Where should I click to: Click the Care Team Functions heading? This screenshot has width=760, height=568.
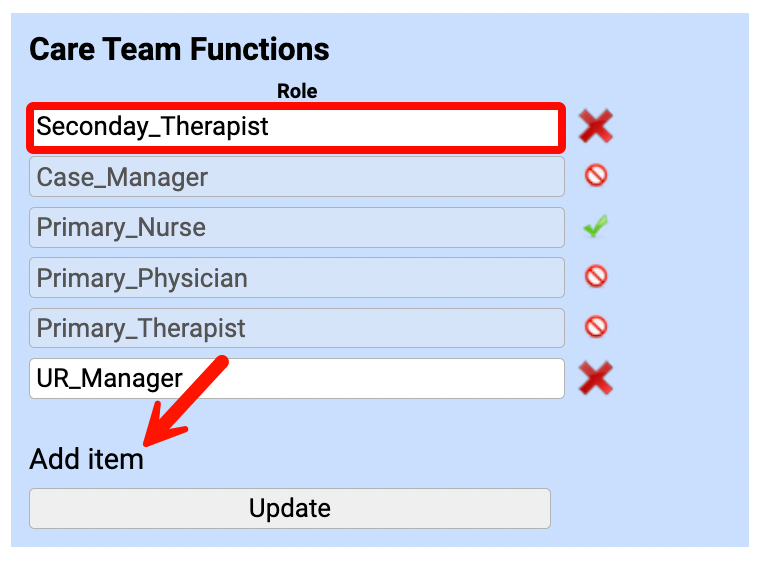(x=179, y=49)
